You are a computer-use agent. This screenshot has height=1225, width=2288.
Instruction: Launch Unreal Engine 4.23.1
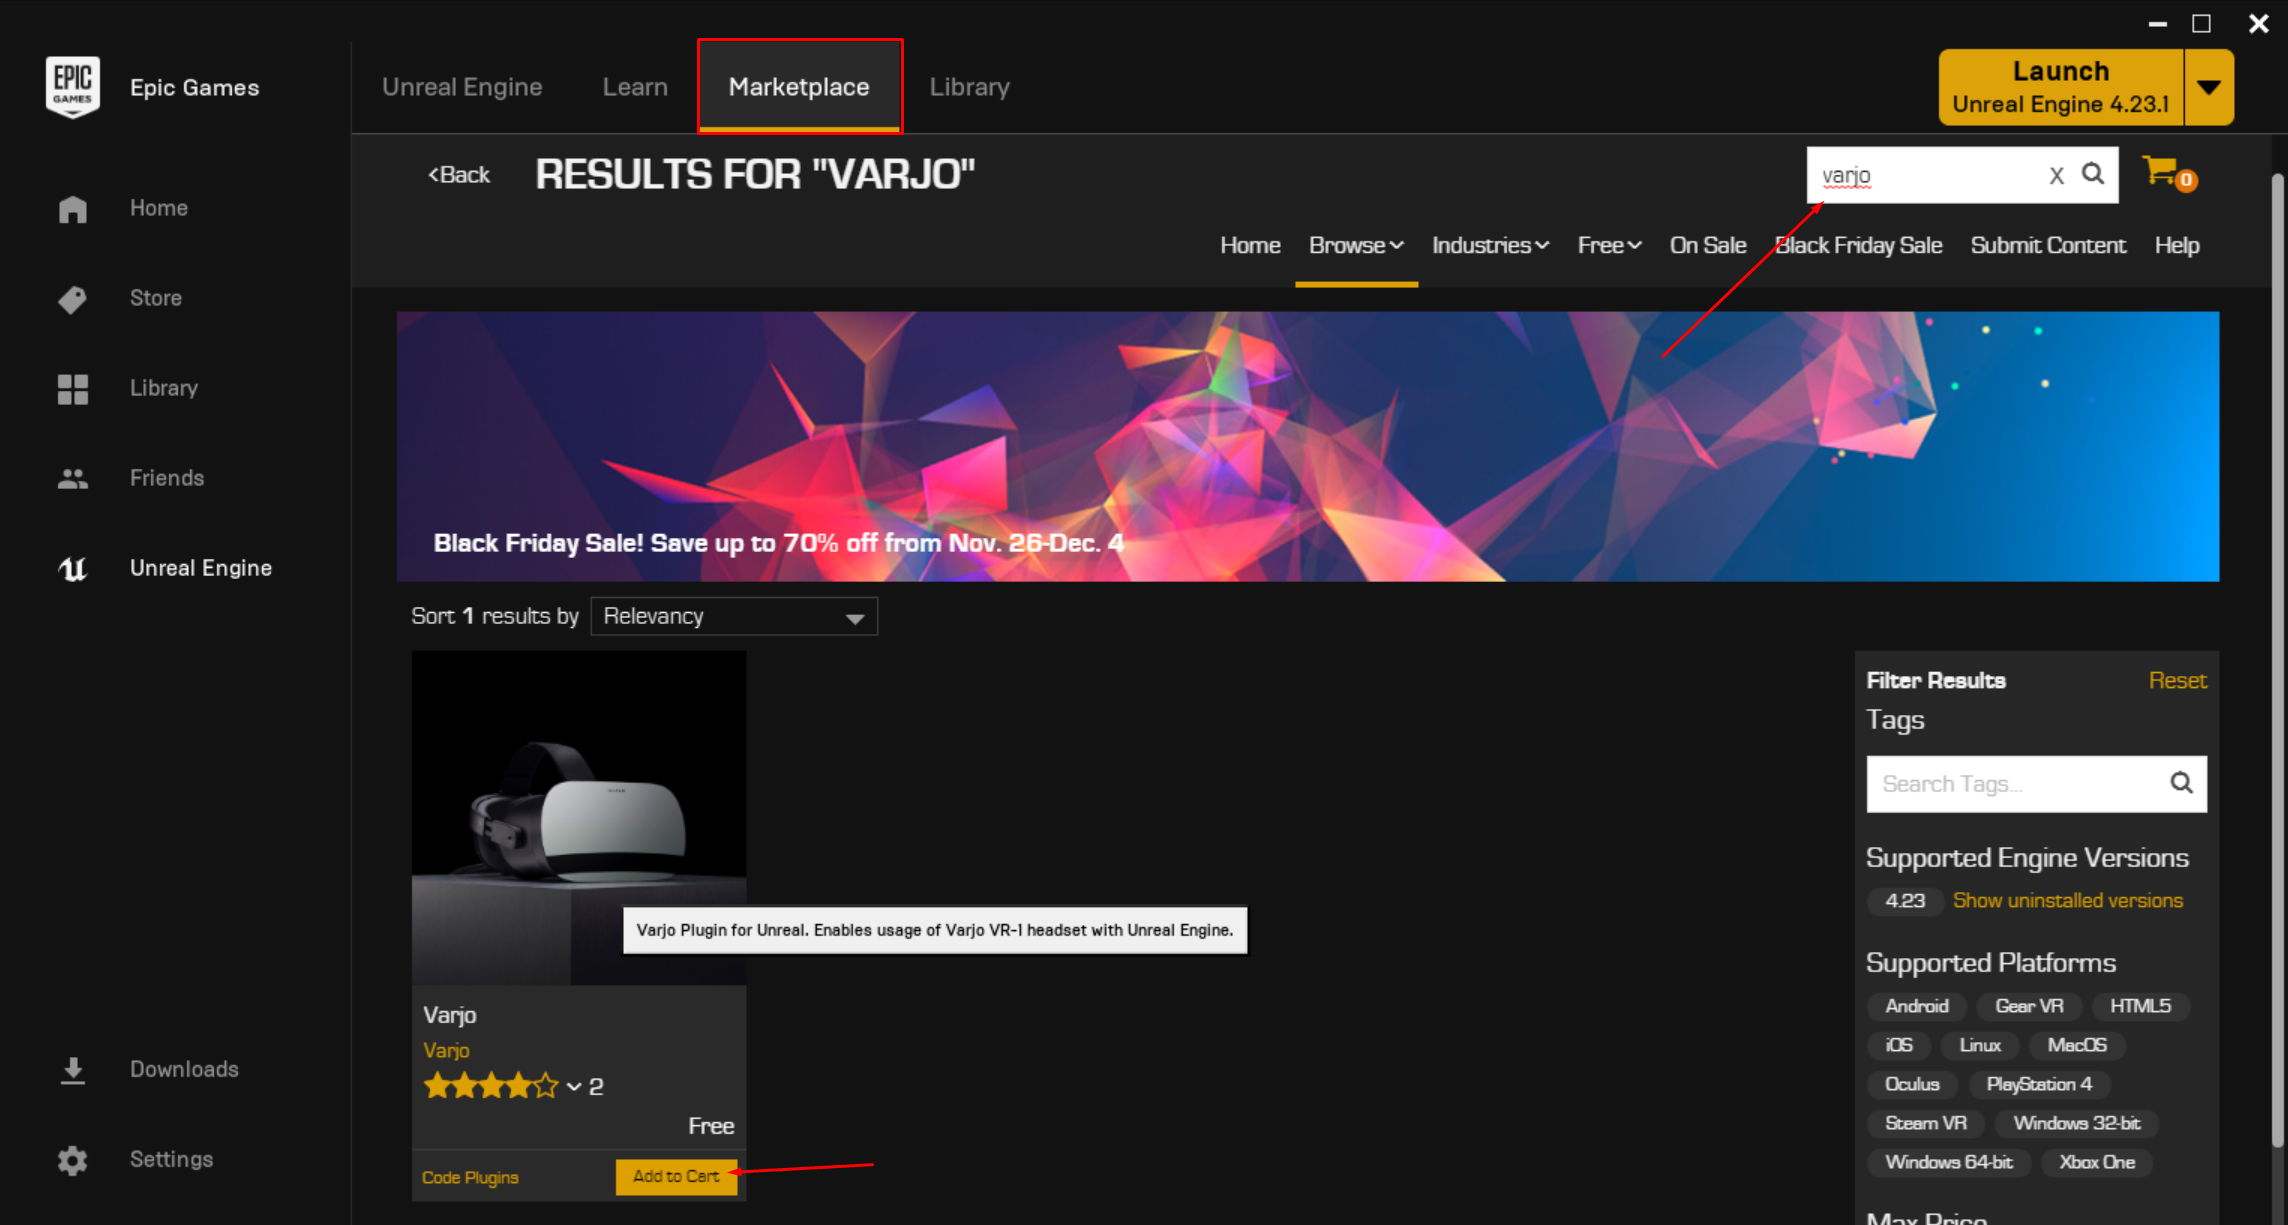tap(2061, 87)
